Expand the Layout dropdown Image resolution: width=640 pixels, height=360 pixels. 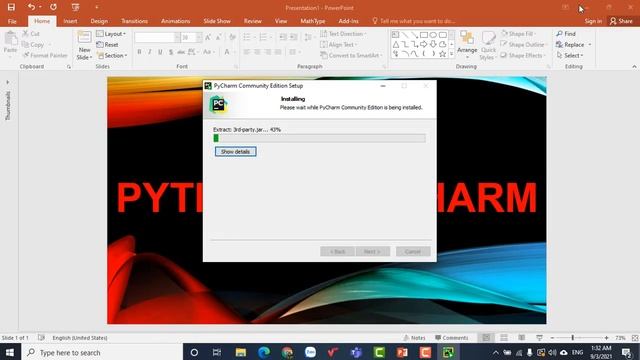[x=111, y=34]
